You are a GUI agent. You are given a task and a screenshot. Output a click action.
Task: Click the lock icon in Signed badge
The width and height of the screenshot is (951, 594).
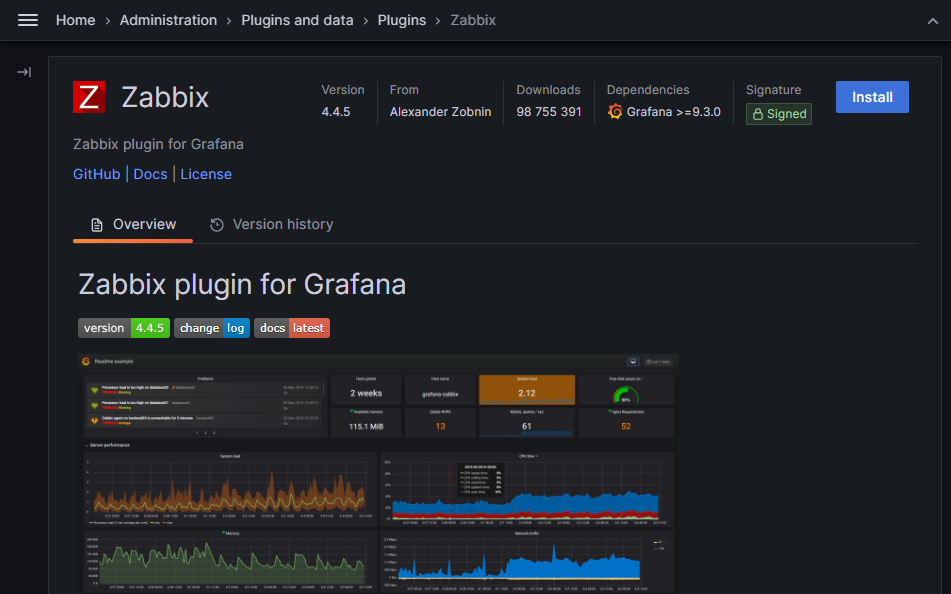coord(758,114)
